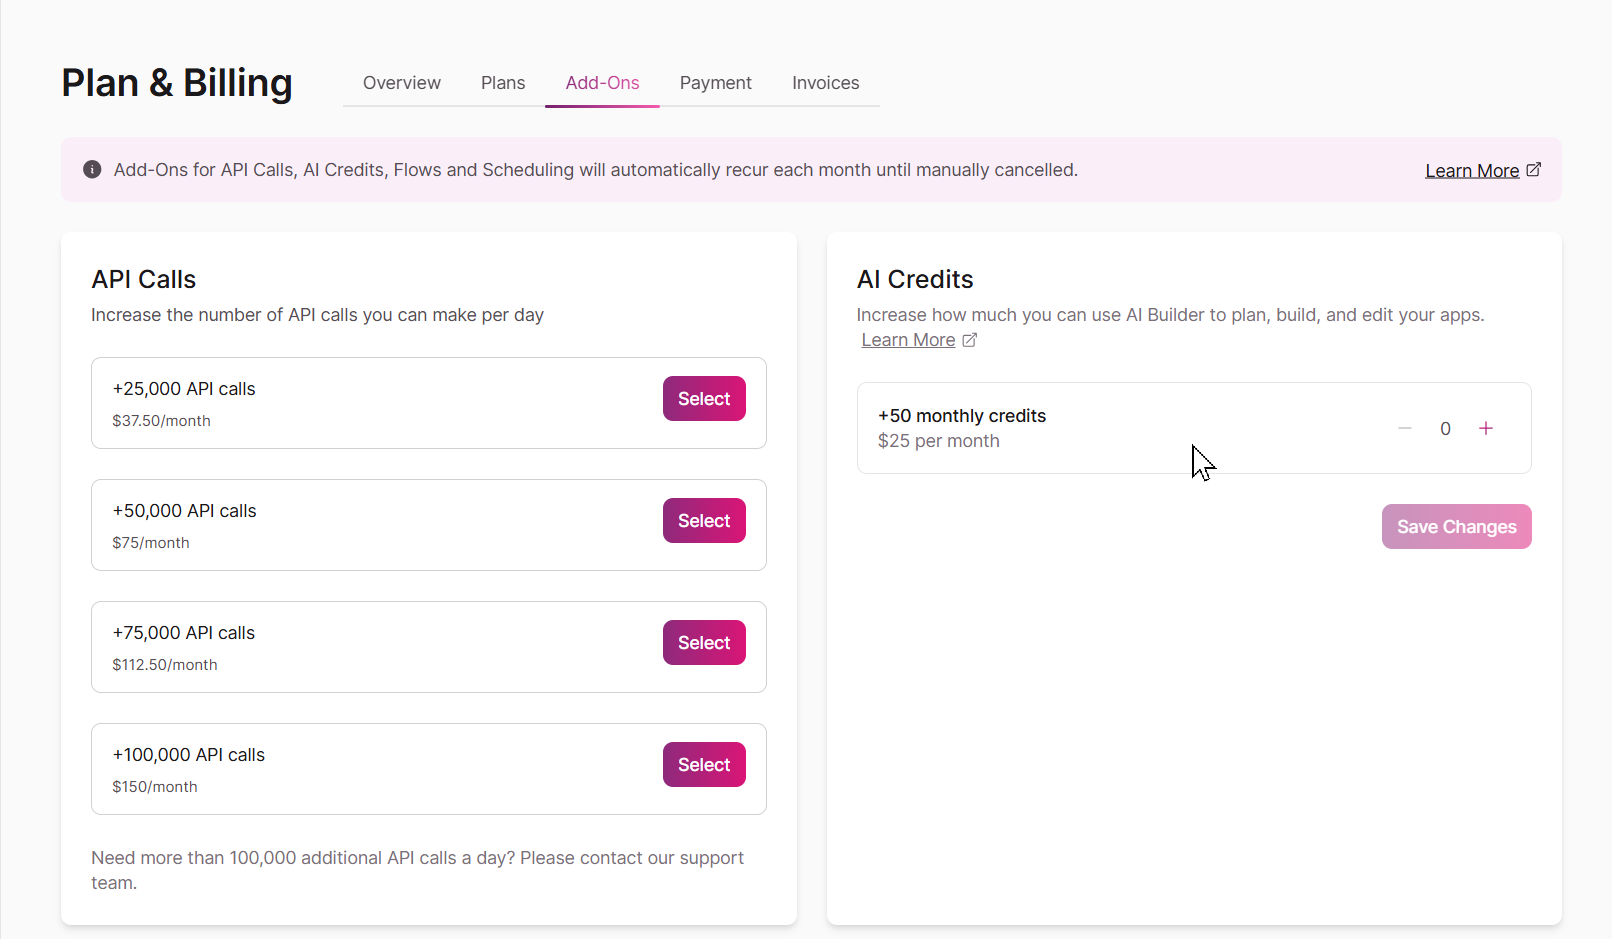This screenshot has width=1612, height=939.
Task: Click the Plan & Billing heading
Action: pyautogui.click(x=177, y=83)
